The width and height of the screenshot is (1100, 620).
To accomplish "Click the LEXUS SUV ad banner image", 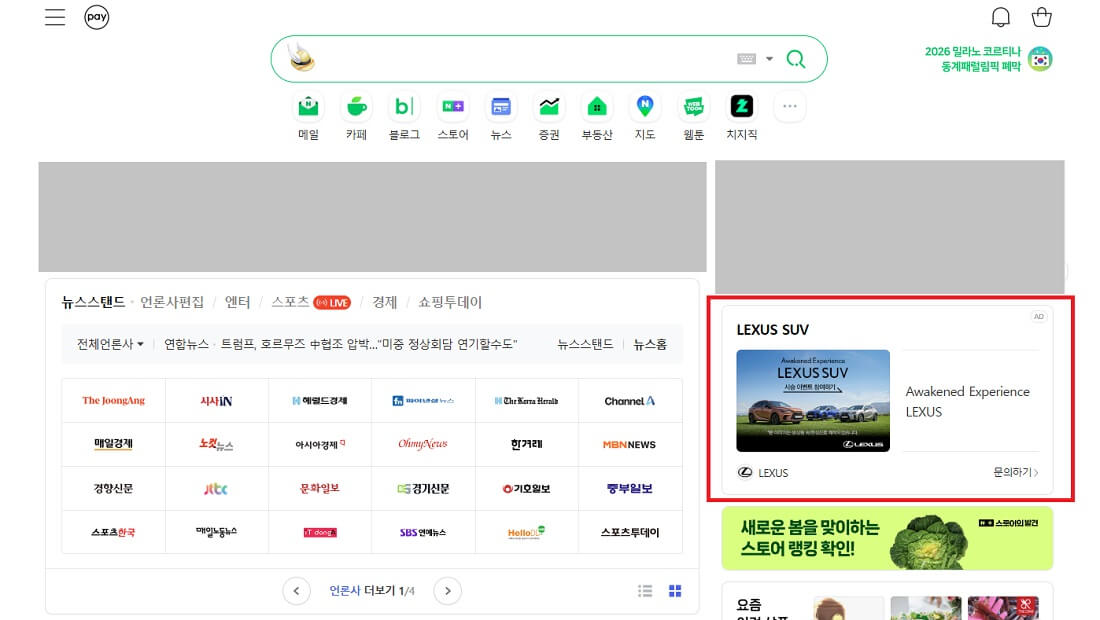I will [x=813, y=399].
